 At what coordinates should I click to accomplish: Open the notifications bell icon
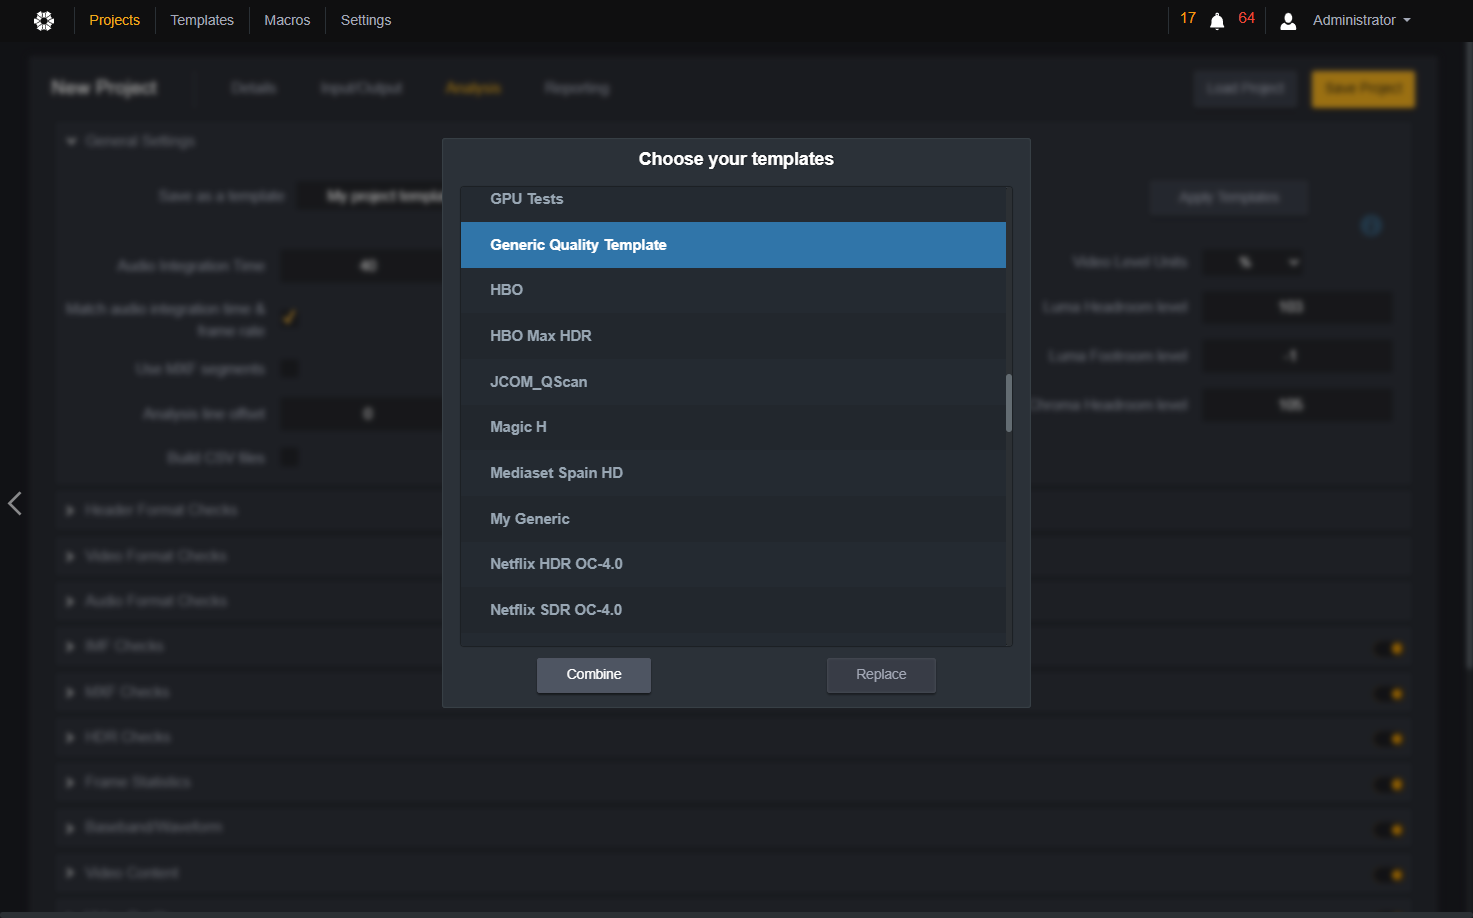coord(1217,21)
